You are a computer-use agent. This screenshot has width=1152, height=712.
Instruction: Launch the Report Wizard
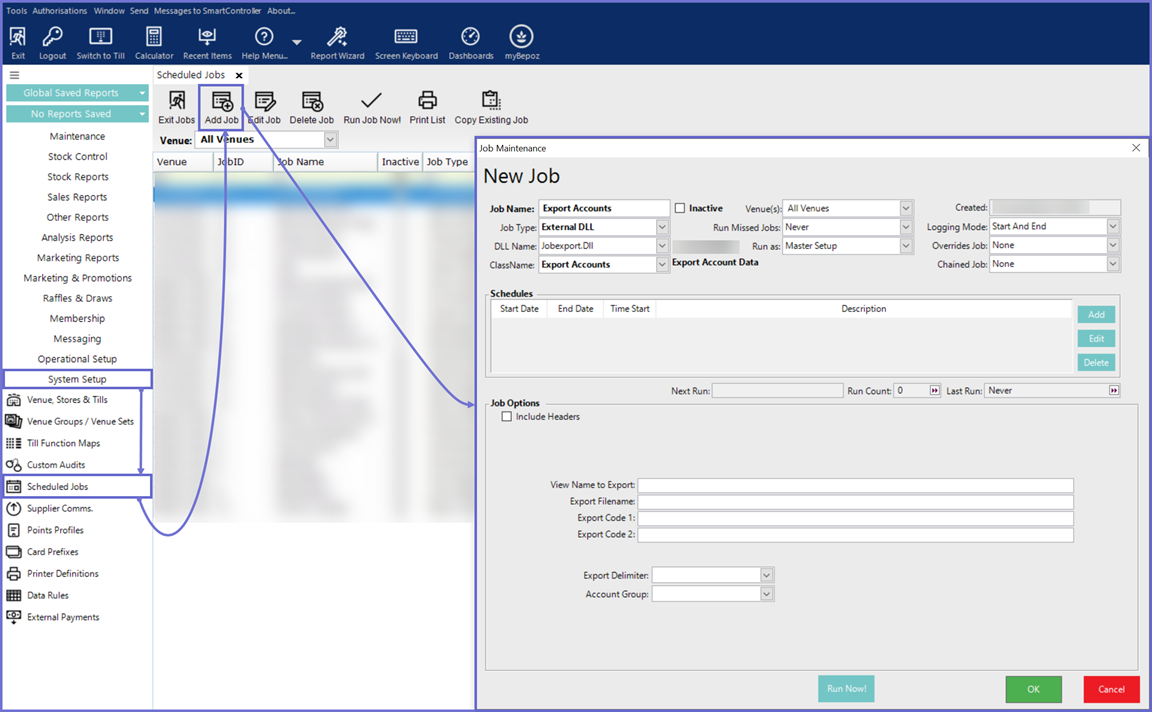pos(337,37)
